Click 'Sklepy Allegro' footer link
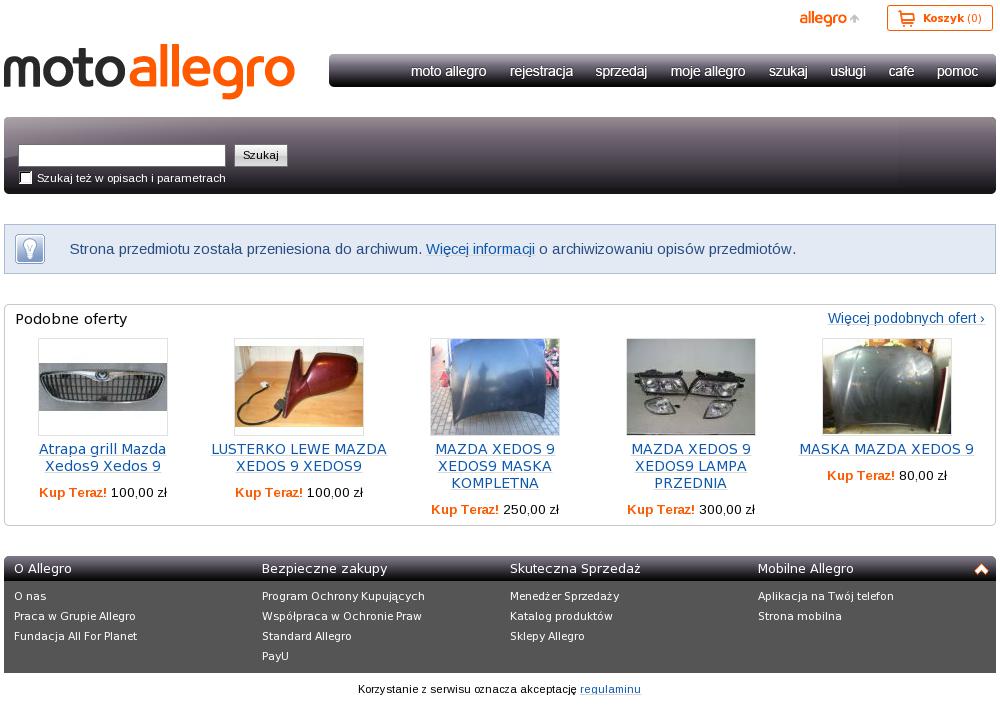 click(x=547, y=636)
